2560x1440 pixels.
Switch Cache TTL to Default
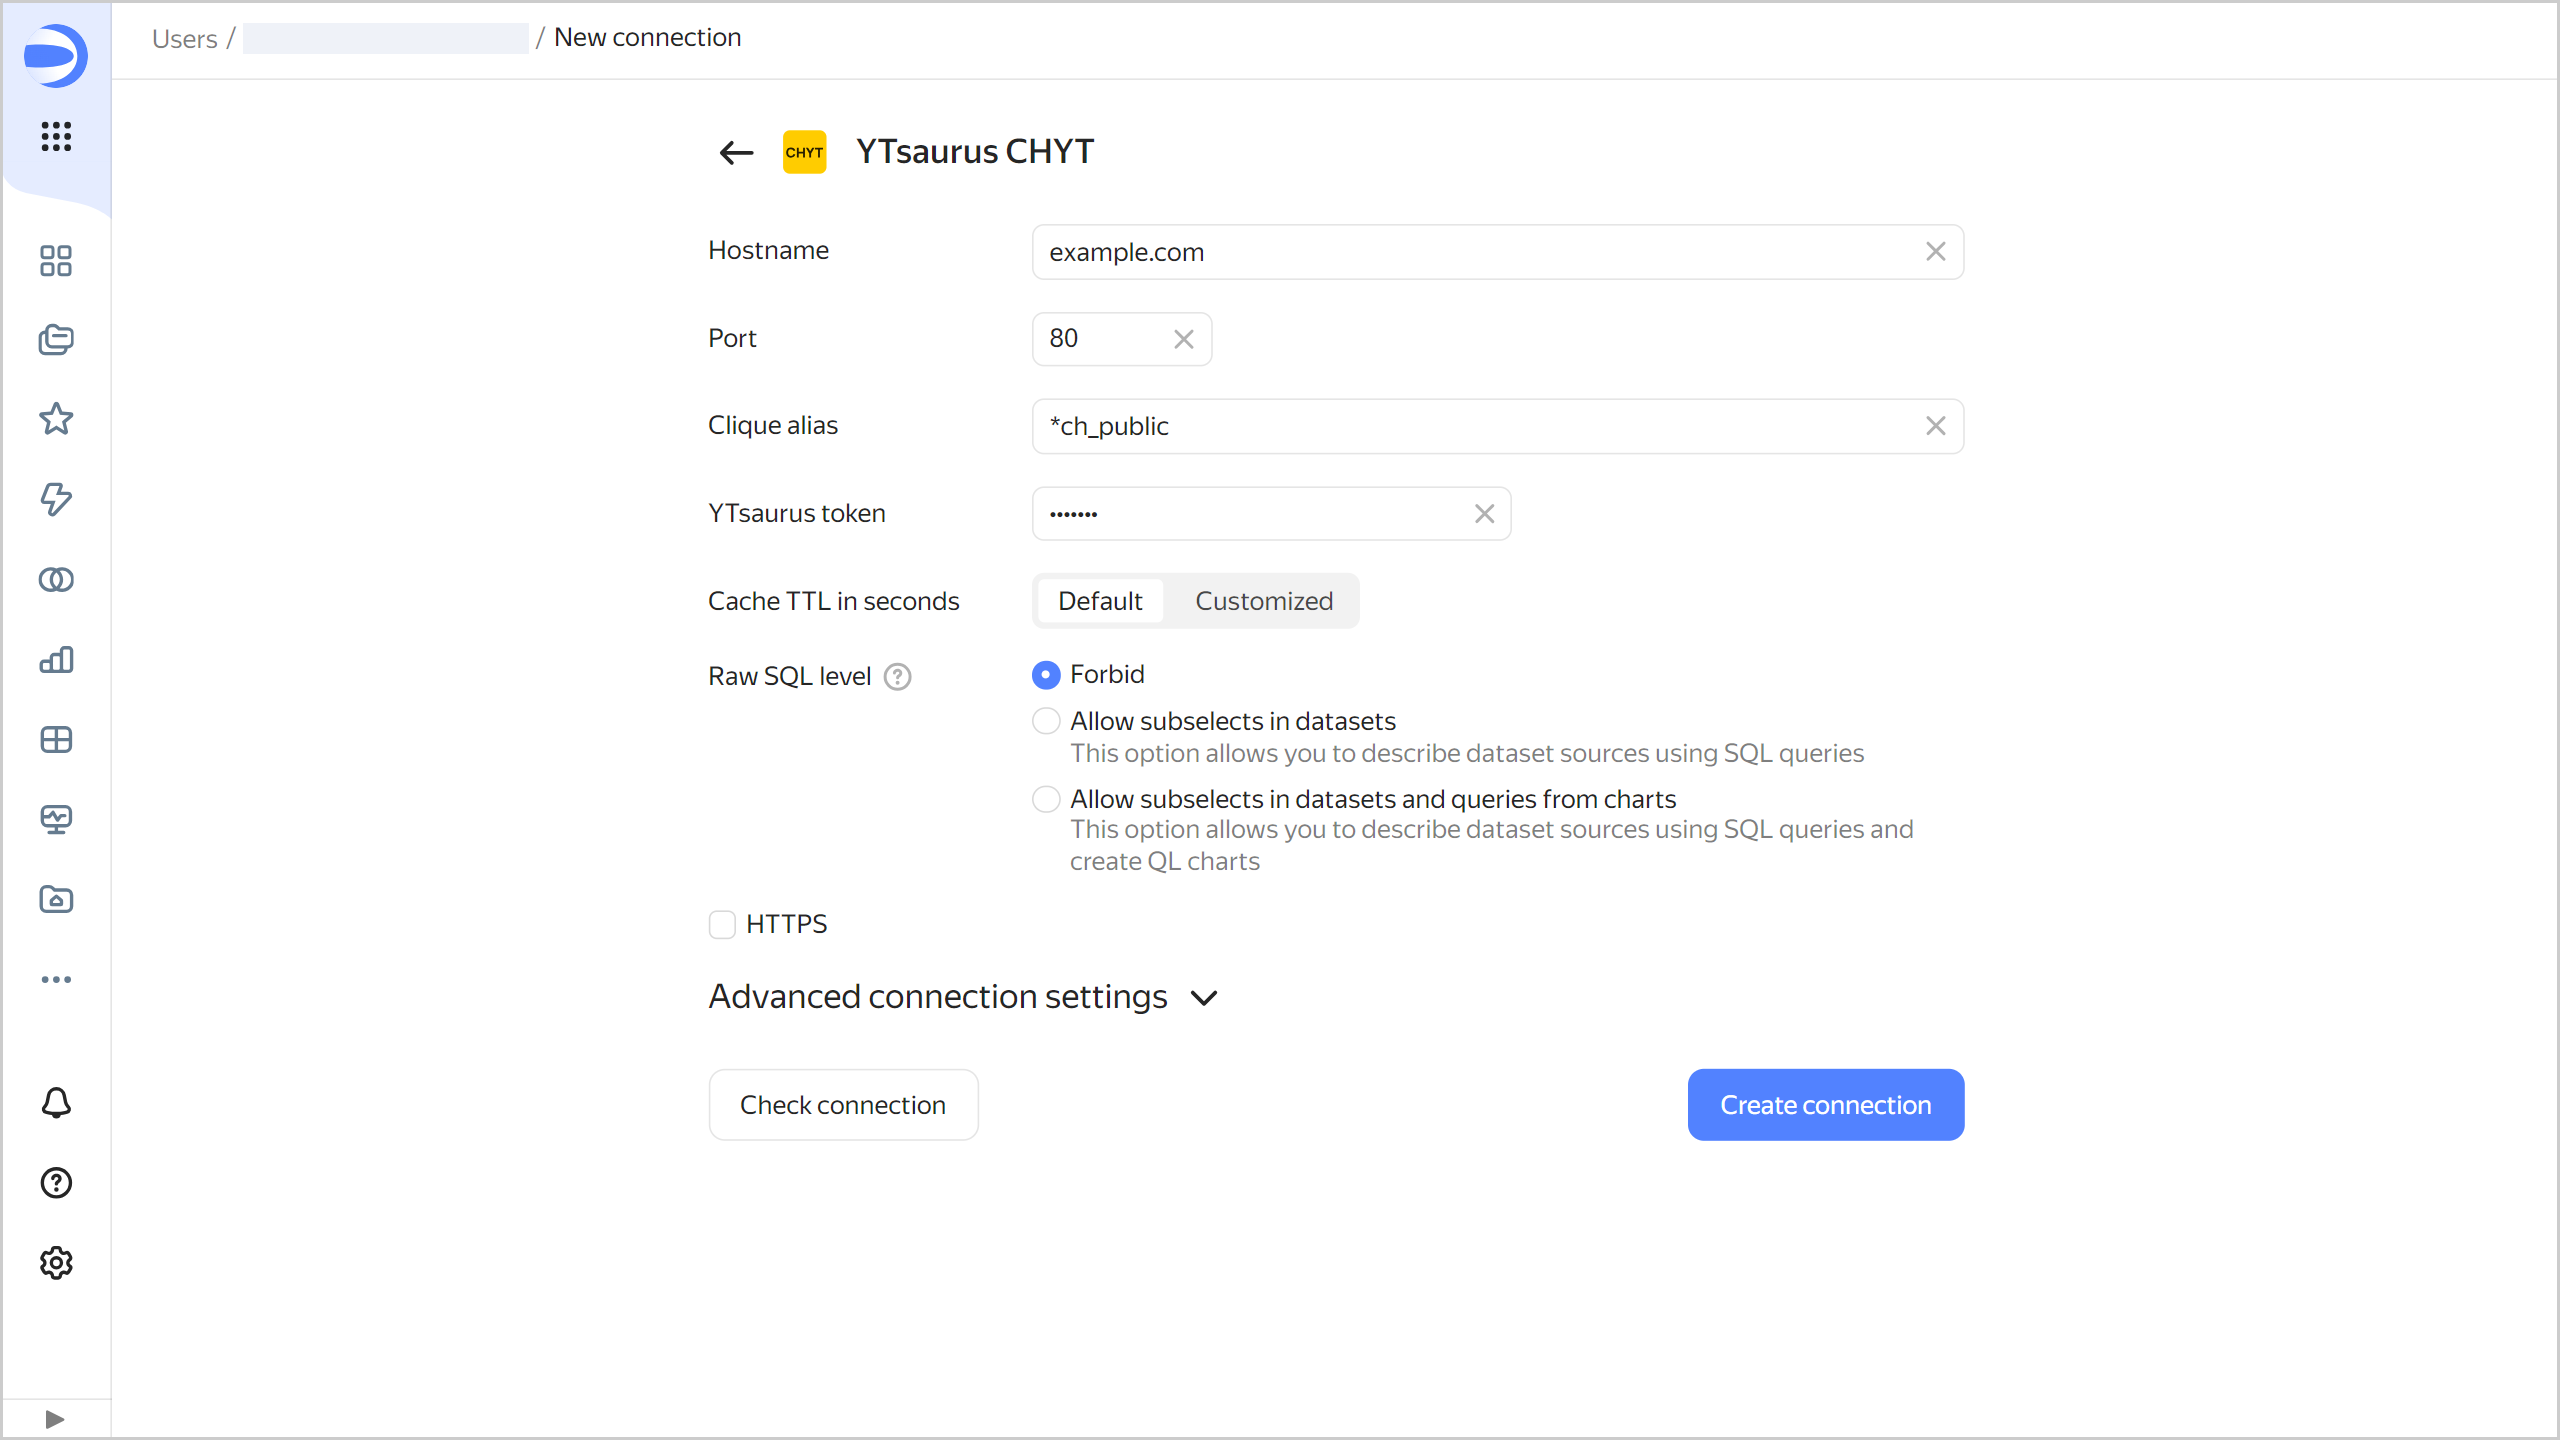tap(1100, 601)
